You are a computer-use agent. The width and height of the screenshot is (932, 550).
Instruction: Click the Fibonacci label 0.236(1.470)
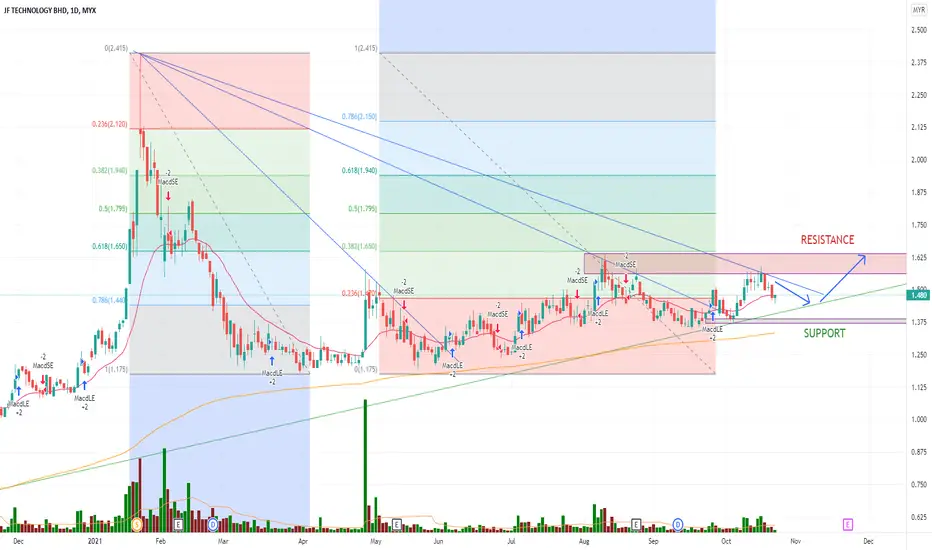pyautogui.click(x=359, y=293)
